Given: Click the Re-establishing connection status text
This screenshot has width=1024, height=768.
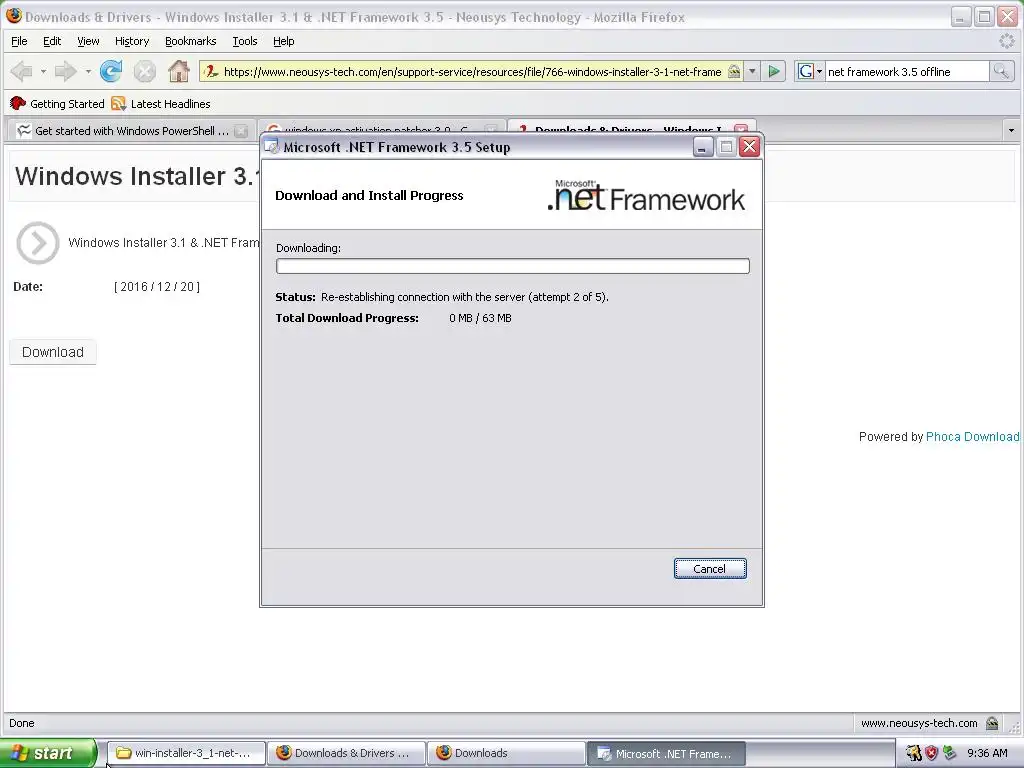Looking at the screenshot, I should click(464, 297).
